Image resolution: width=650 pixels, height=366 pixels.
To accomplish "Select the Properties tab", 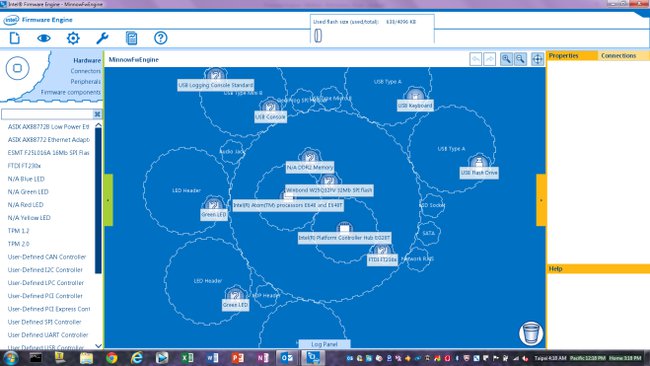I will [563, 56].
